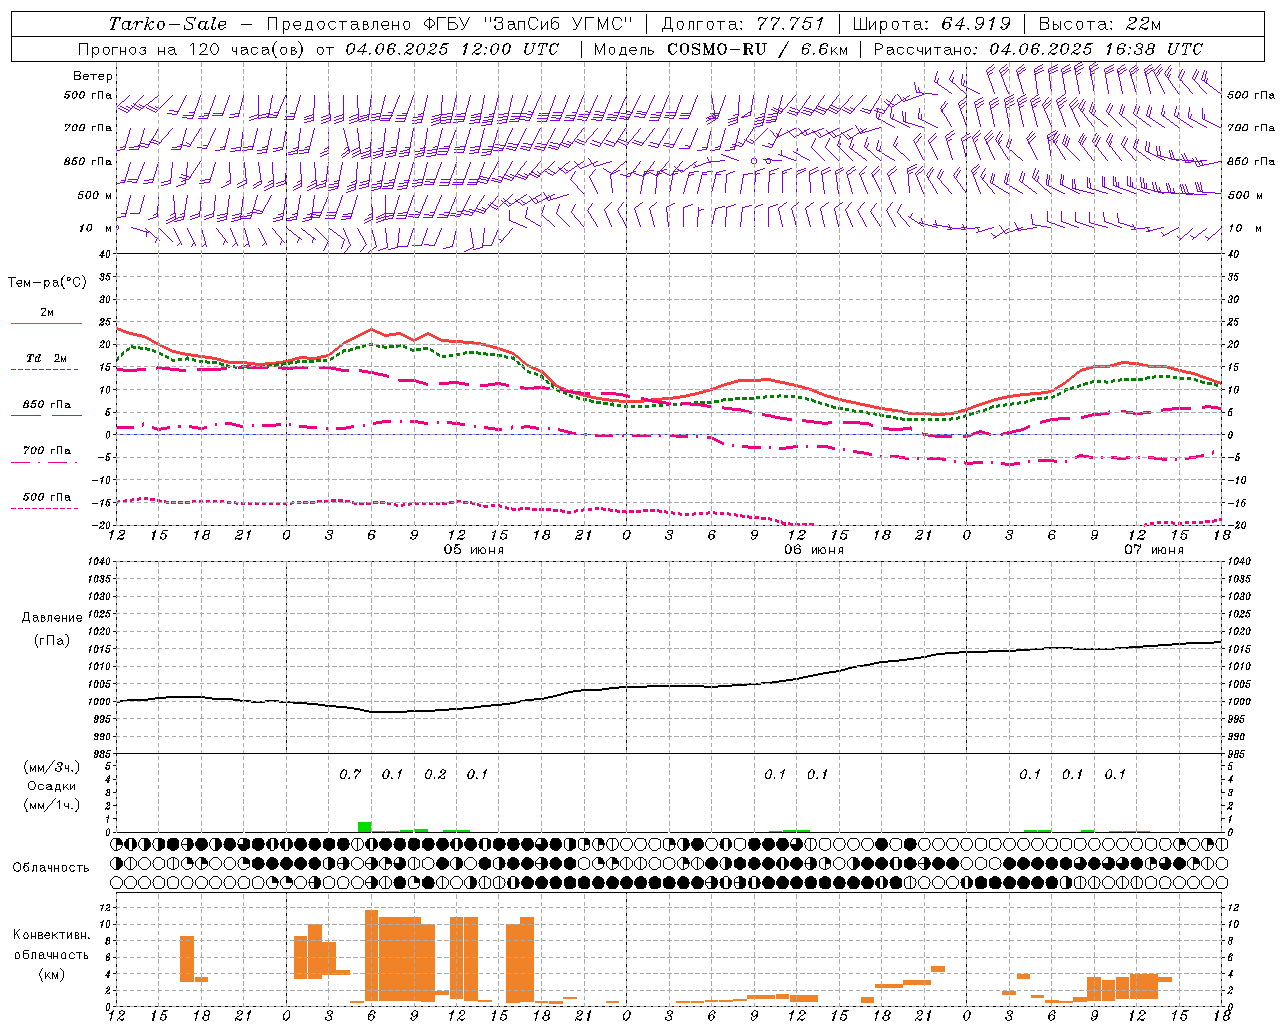Click the '(гПа)' unit under Давление

50,640
